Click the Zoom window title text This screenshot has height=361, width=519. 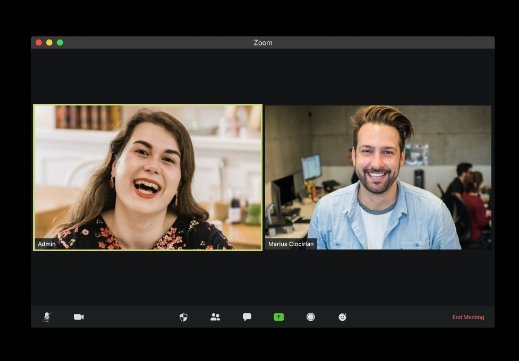(263, 43)
